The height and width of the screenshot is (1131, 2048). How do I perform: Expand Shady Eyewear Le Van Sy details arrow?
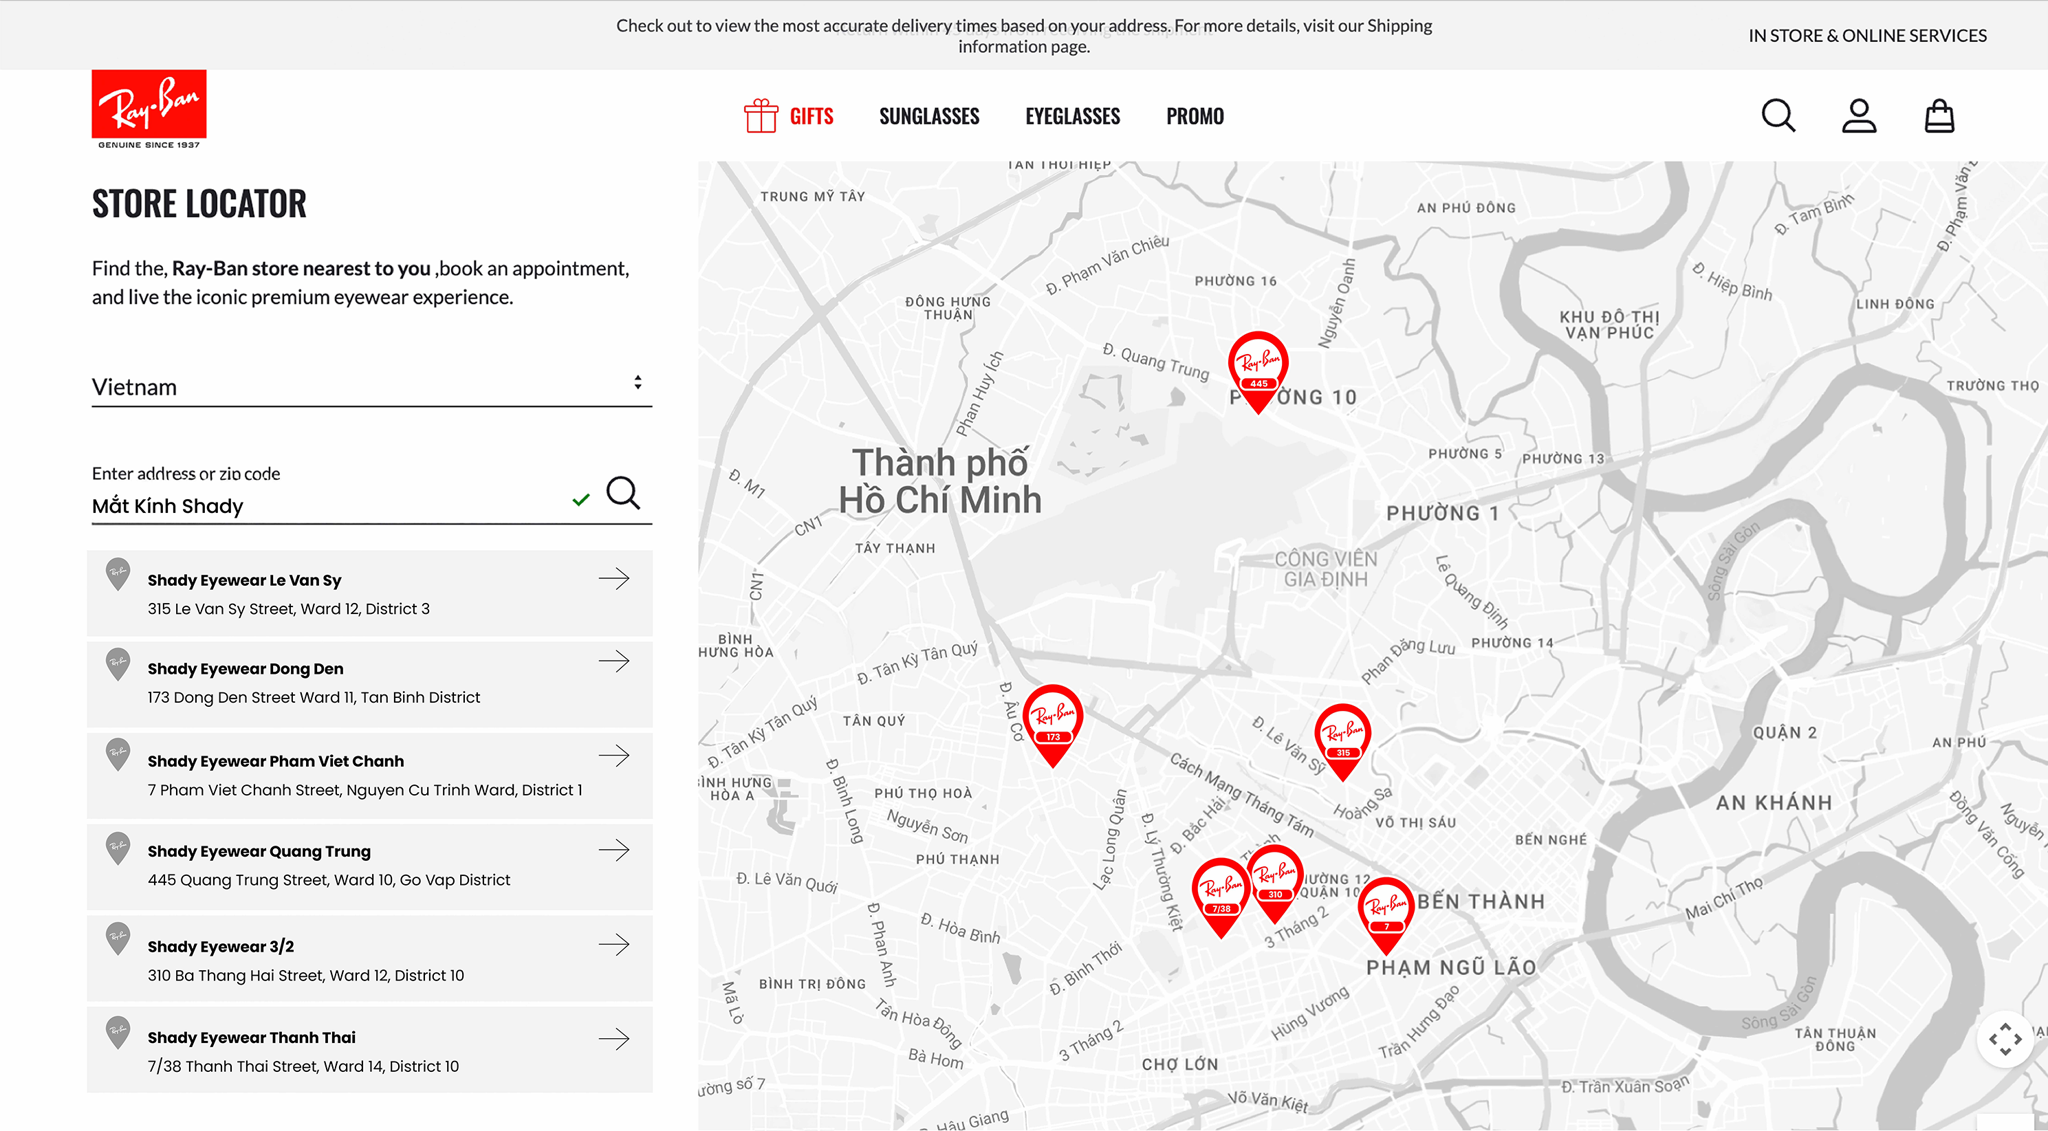pyautogui.click(x=615, y=578)
